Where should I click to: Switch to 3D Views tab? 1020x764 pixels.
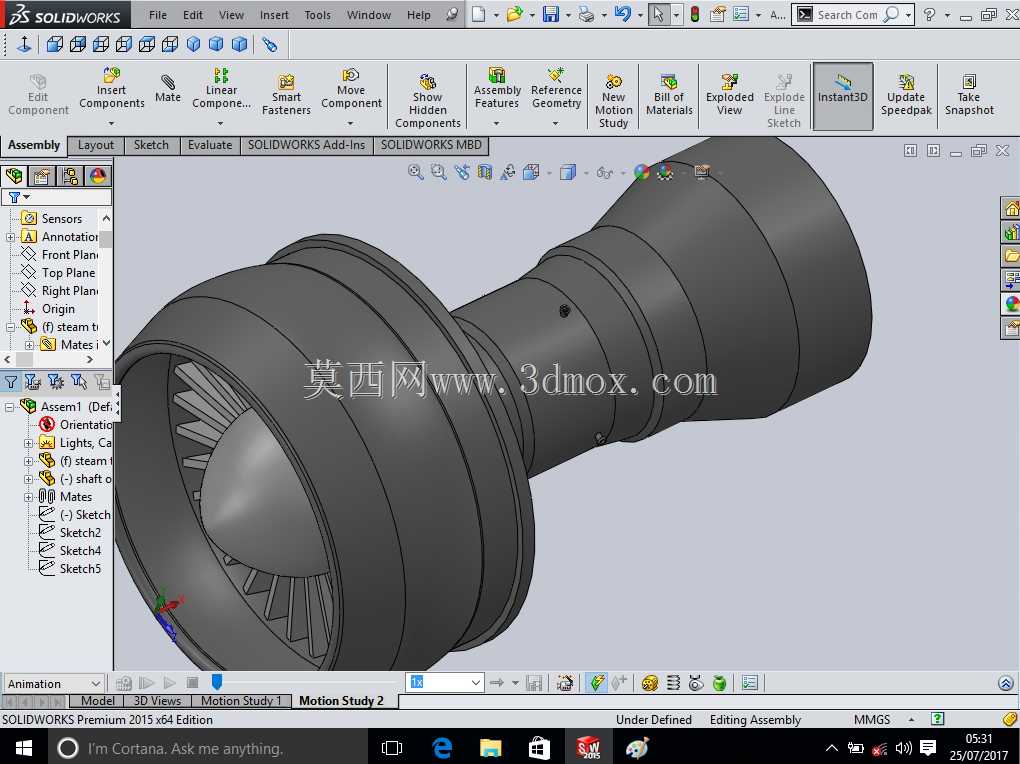pos(157,701)
